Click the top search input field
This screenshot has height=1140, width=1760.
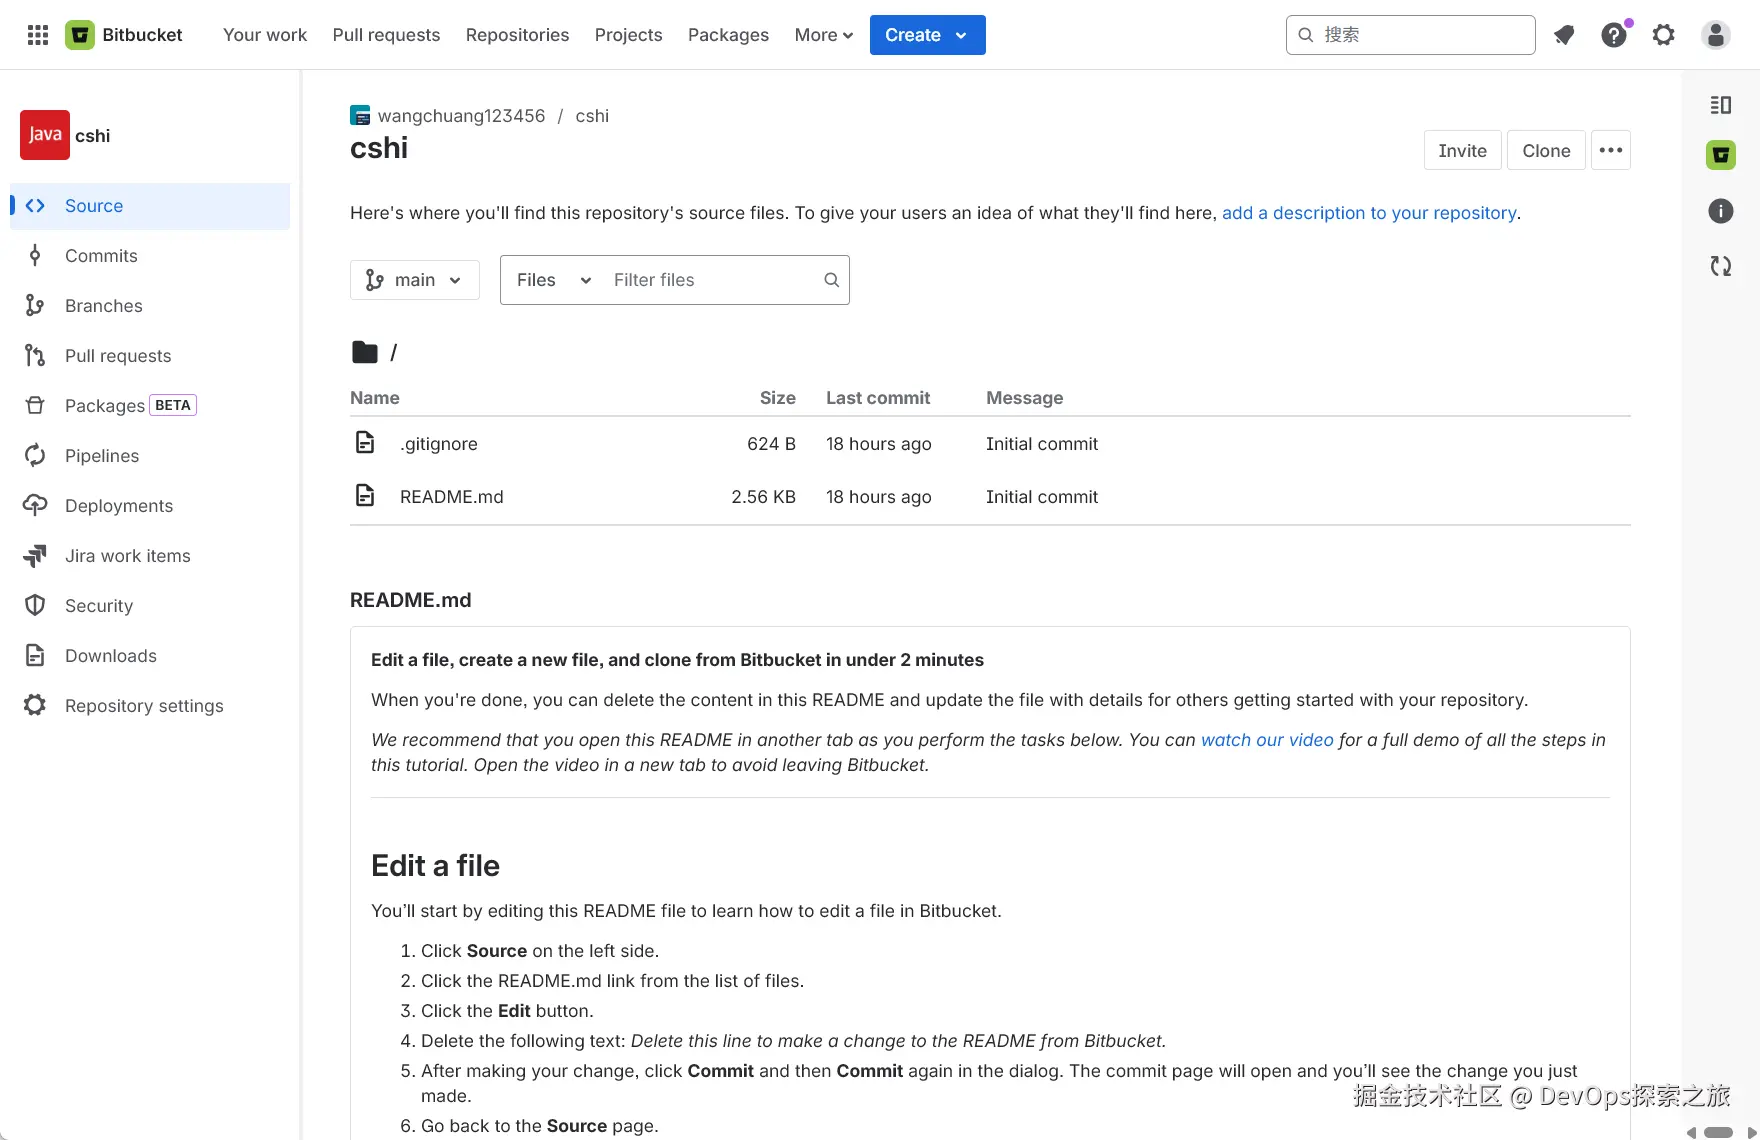click(x=1422, y=35)
